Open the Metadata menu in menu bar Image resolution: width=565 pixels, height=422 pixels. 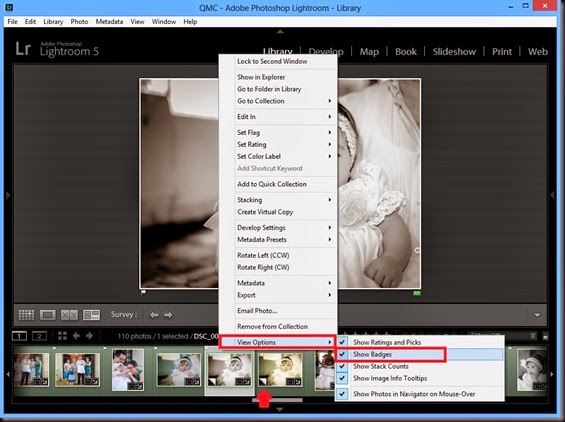[x=109, y=22]
